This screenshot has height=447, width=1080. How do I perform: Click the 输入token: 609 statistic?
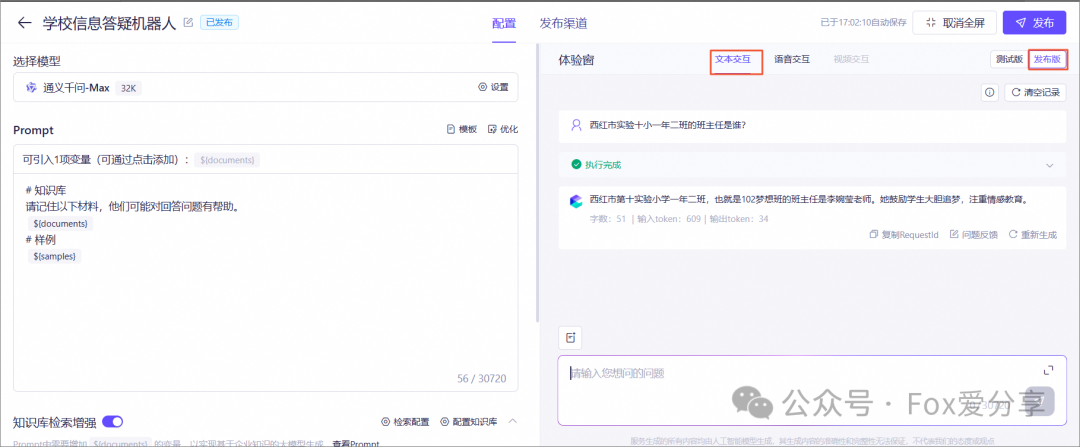pos(669,219)
